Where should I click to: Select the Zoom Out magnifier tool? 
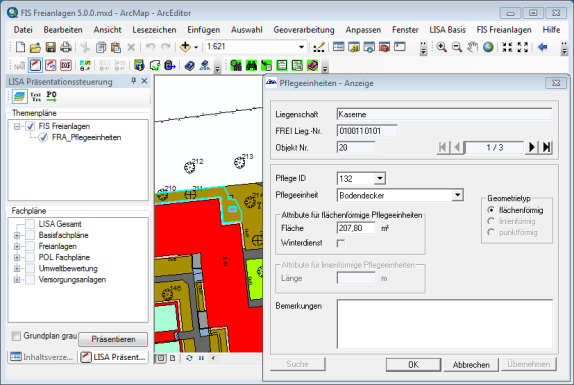[x=457, y=47]
